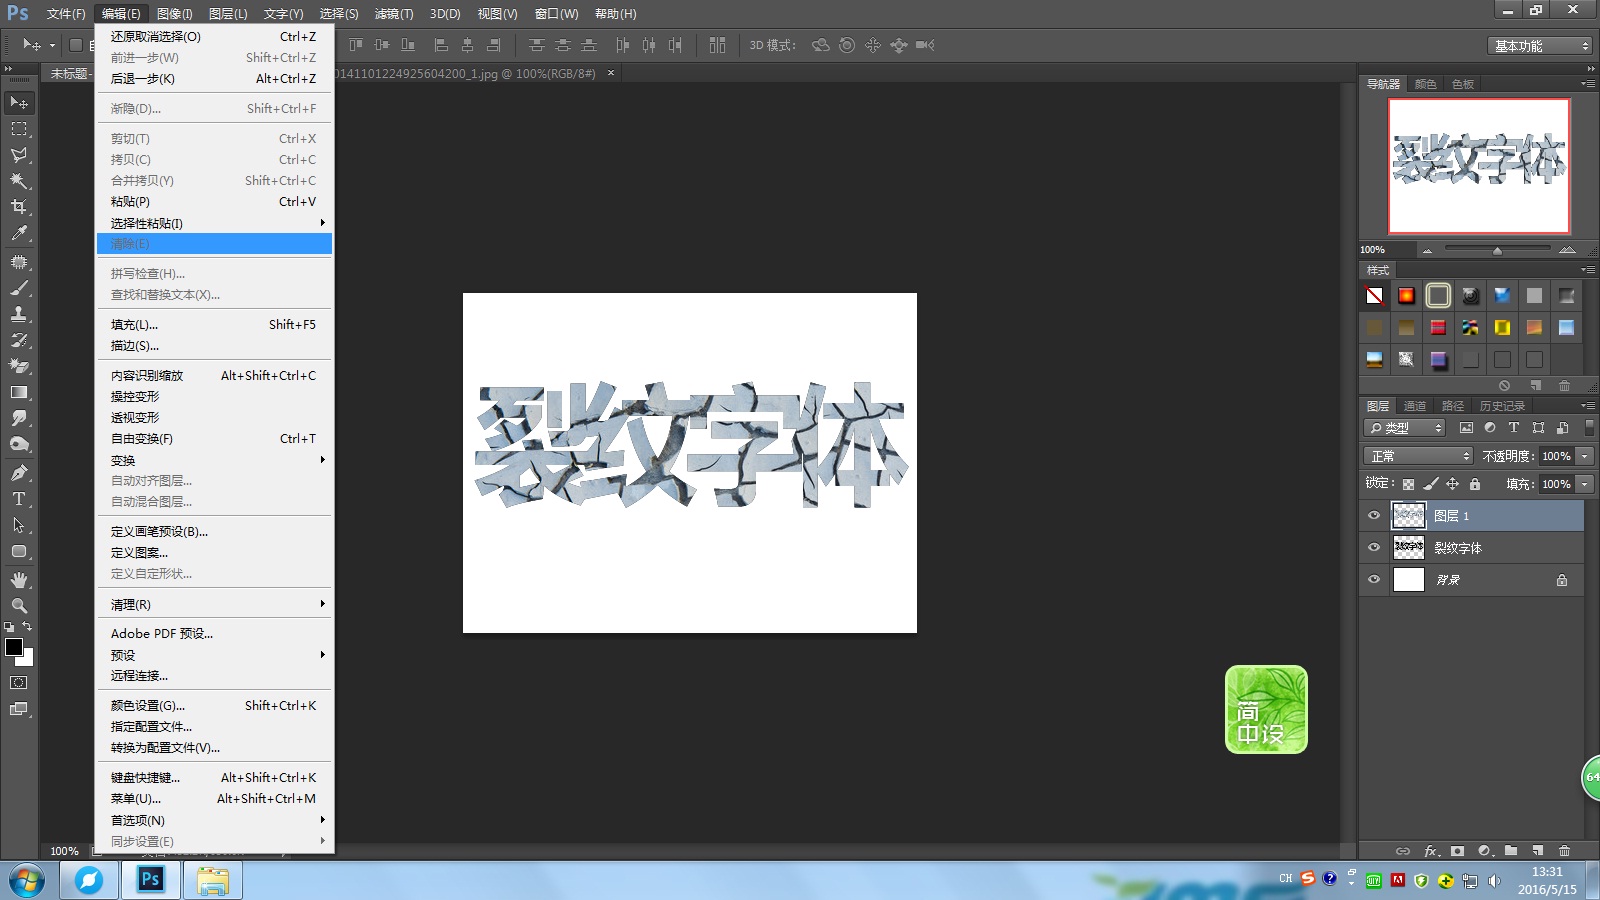1600x900 pixels.
Task: Hide the 裂纹字体 layer eye icon
Action: [1374, 548]
